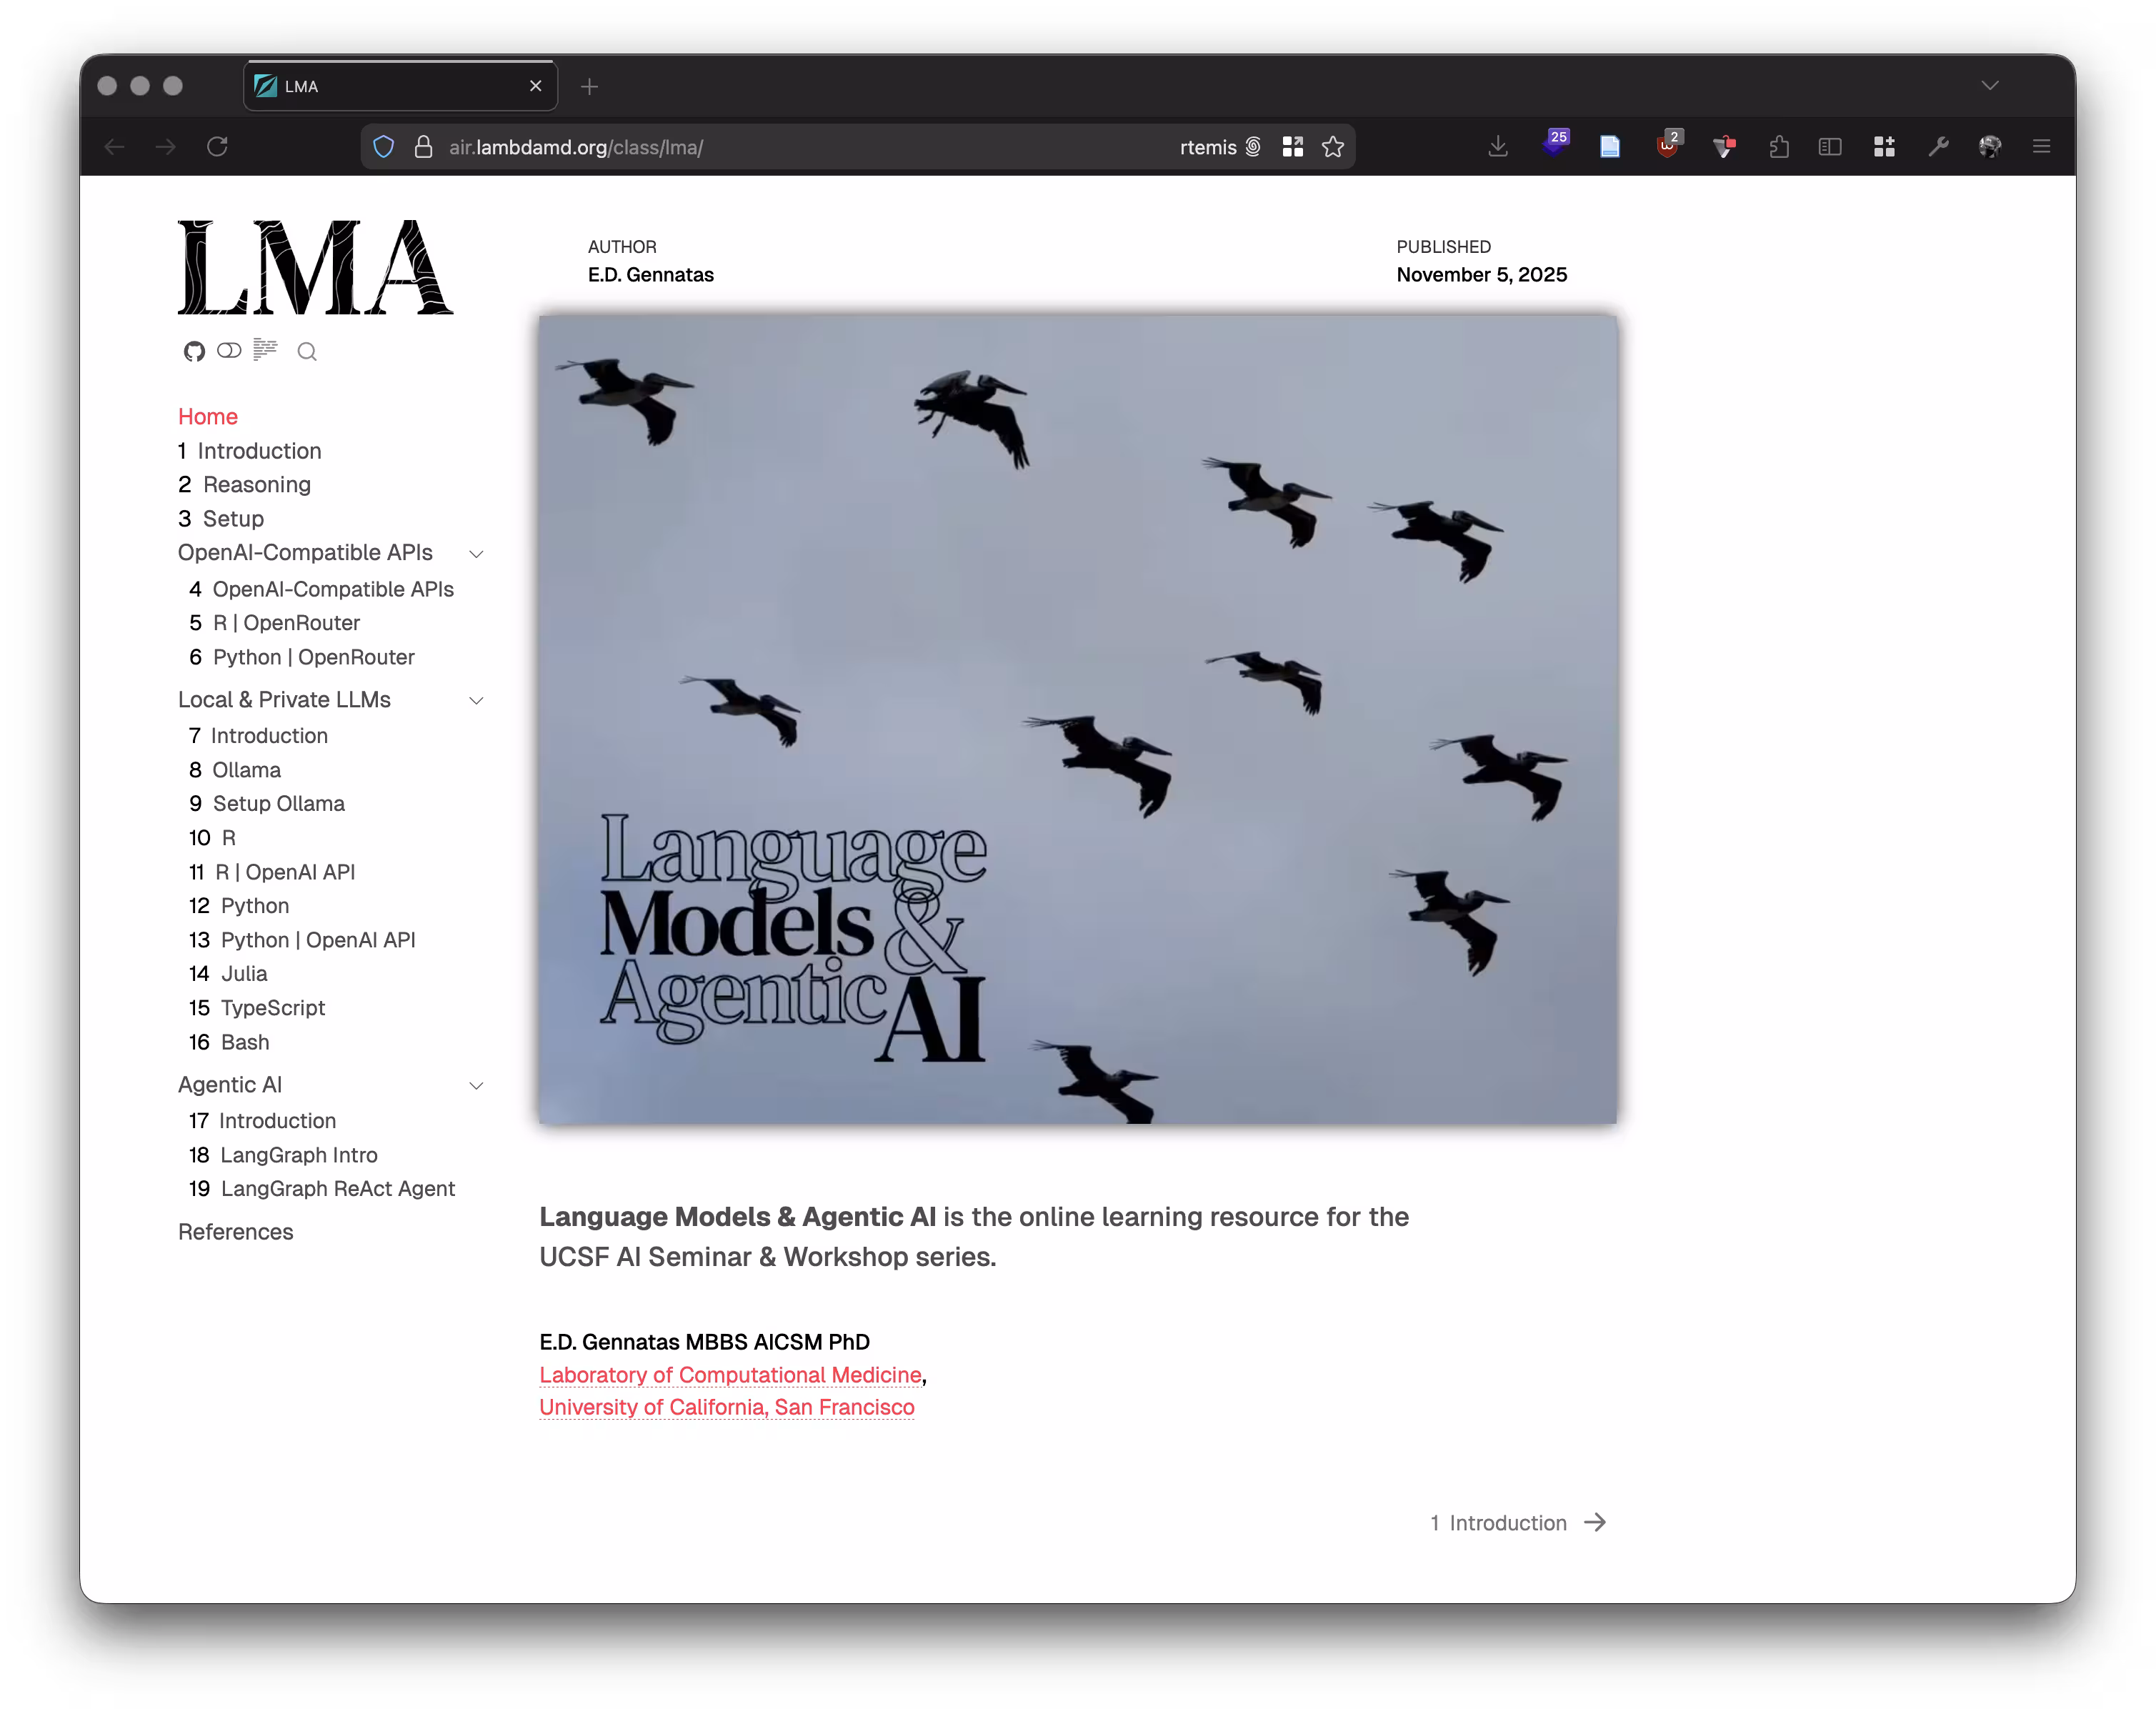This screenshot has height=1709, width=2156.
Task: Open uBlock Origin extension icon
Action: [x=1667, y=147]
